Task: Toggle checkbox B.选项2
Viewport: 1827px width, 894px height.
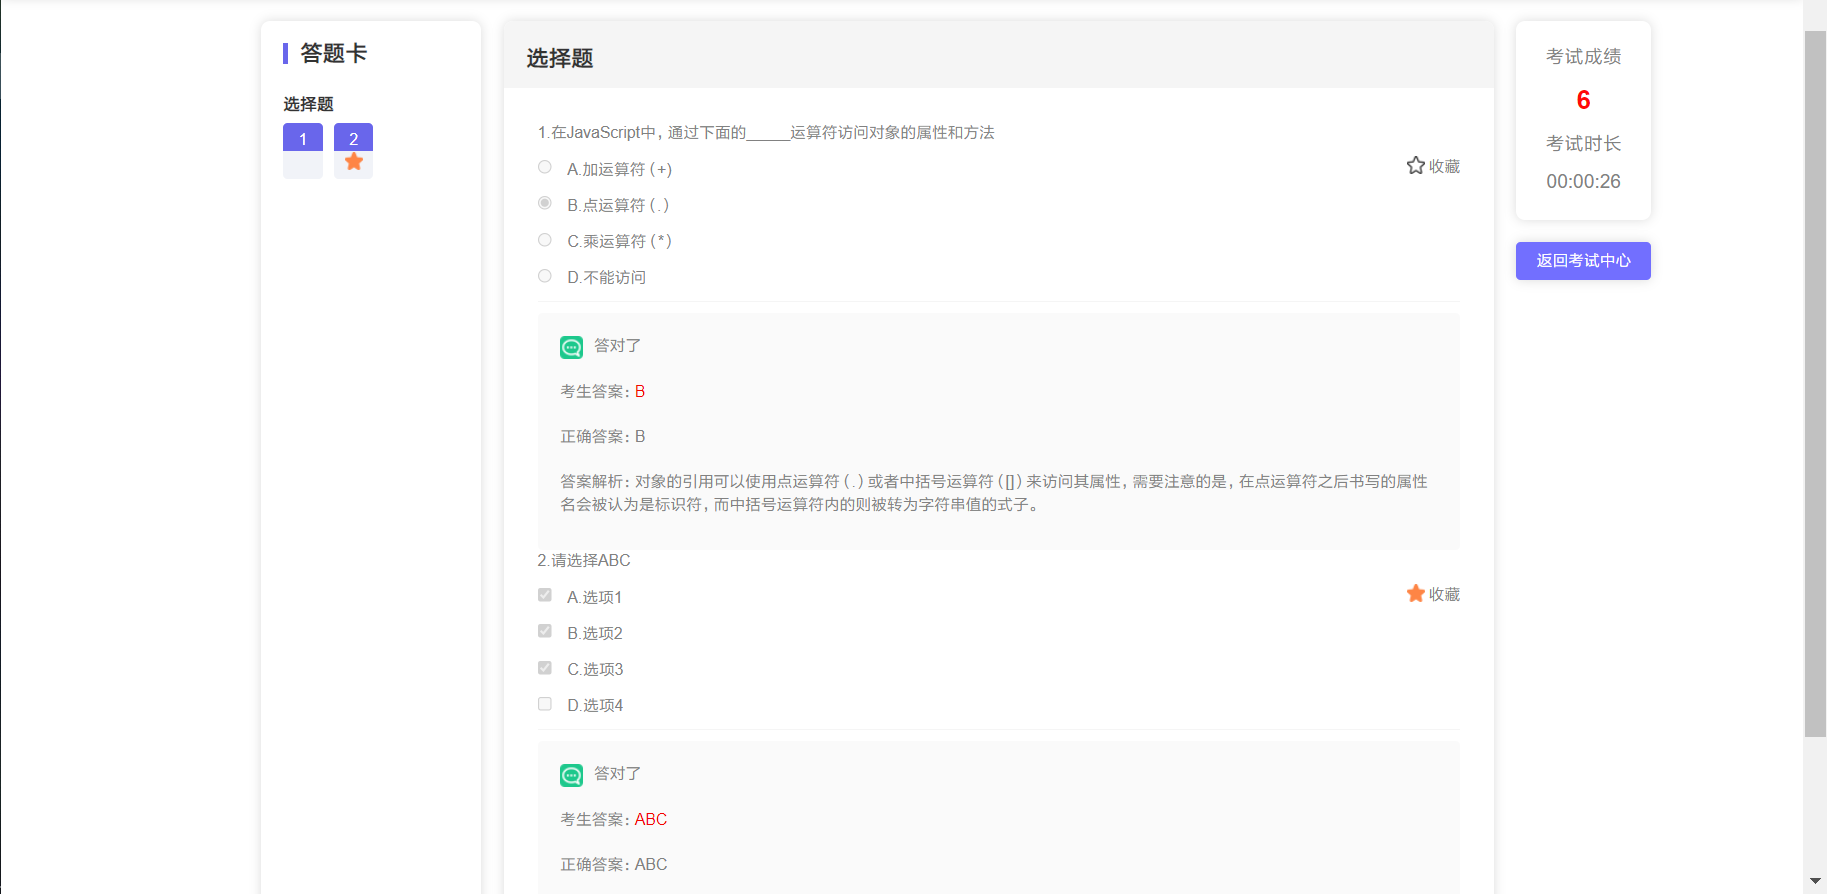Action: (545, 631)
